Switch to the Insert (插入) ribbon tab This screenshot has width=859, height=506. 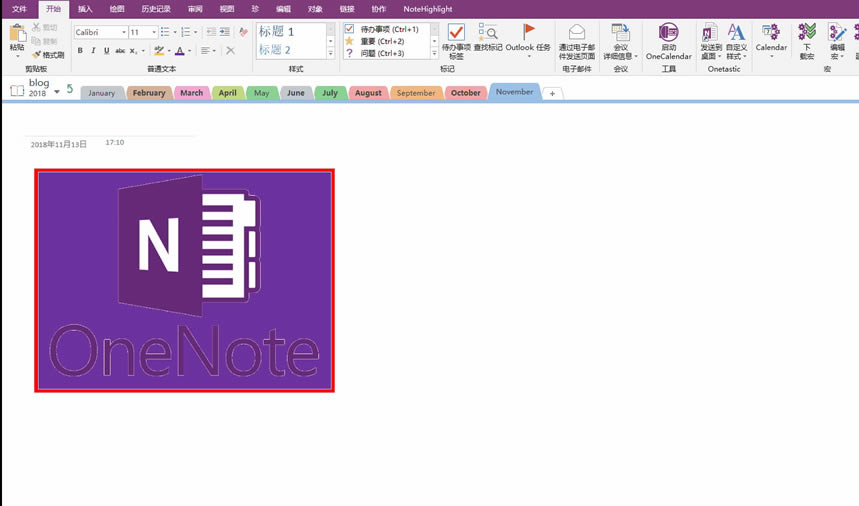click(x=85, y=9)
